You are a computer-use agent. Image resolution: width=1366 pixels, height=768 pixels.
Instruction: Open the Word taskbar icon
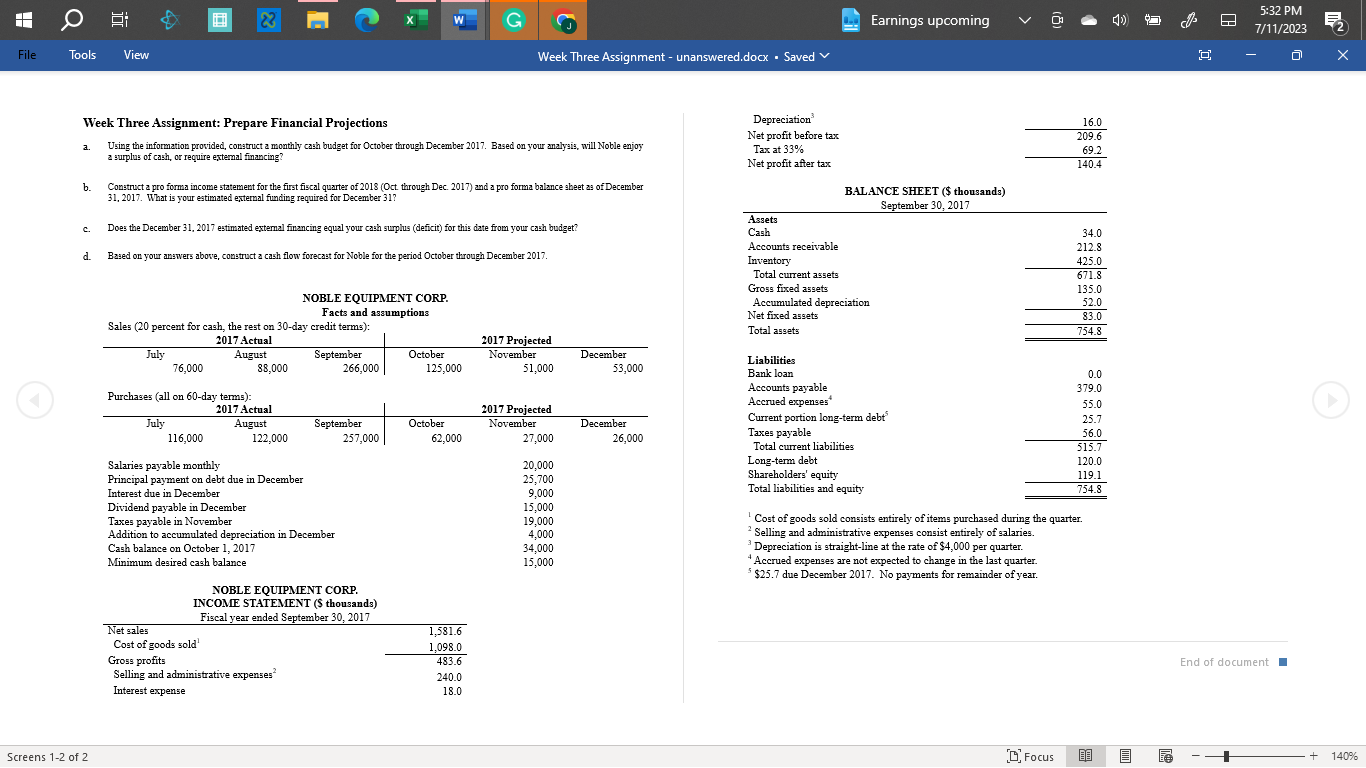[464, 20]
